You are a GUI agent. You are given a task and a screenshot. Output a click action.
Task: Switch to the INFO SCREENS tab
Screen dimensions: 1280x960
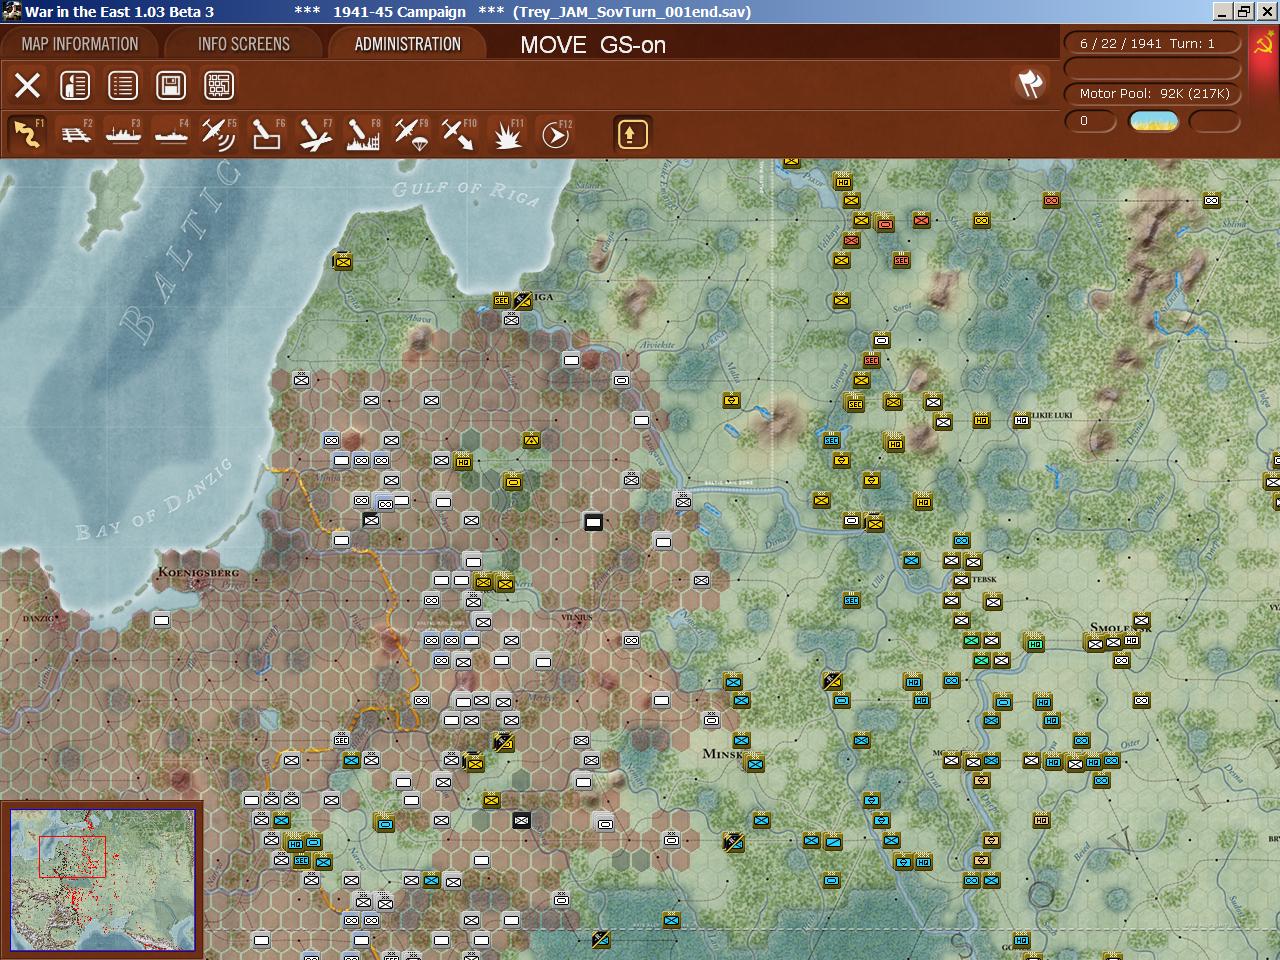(244, 44)
